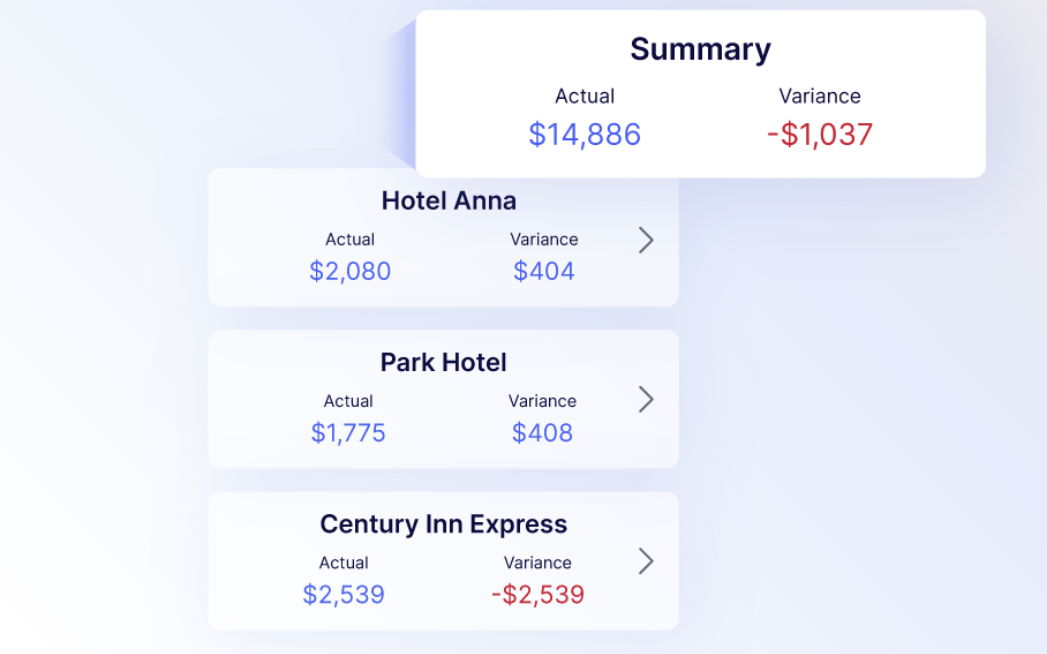The image size is (1047, 654).
Task: Expand Century Inn Express chevron
Action: pyautogui.click(x=646, y=561)
